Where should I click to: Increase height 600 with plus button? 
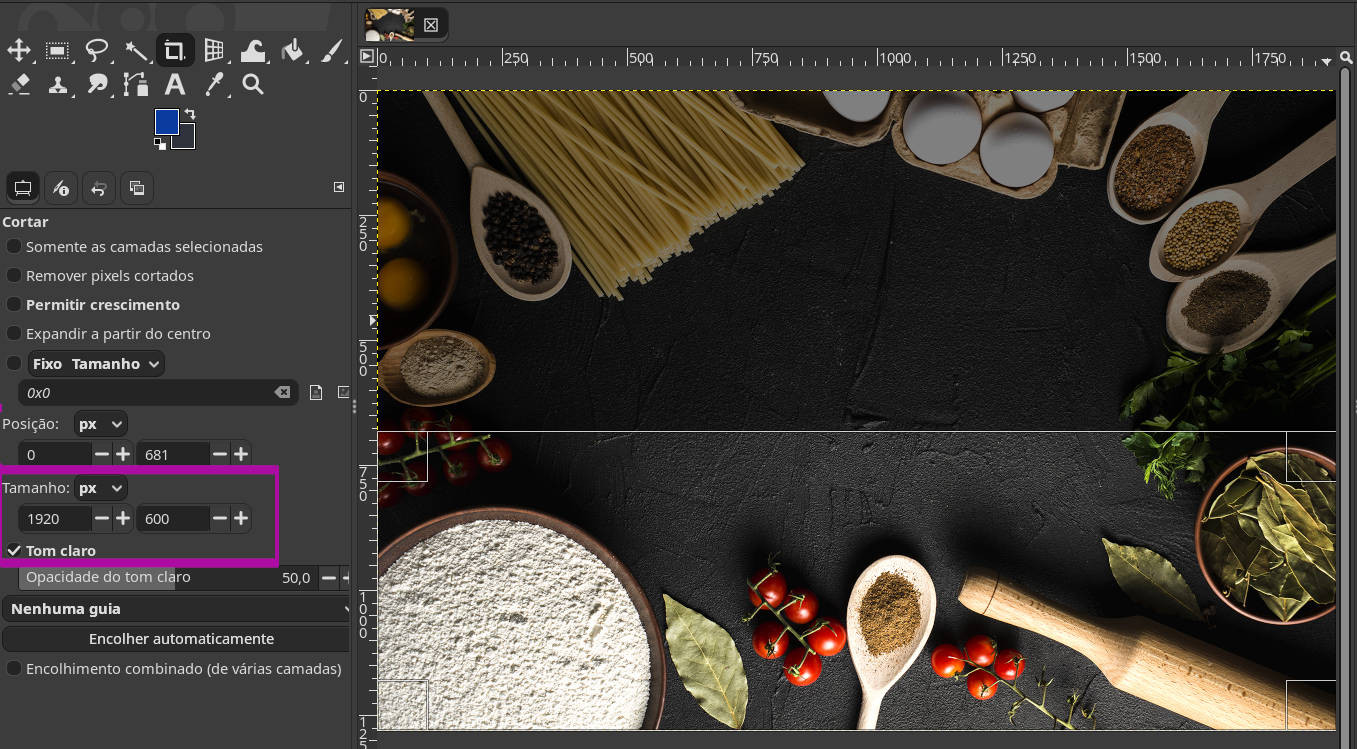241,518
